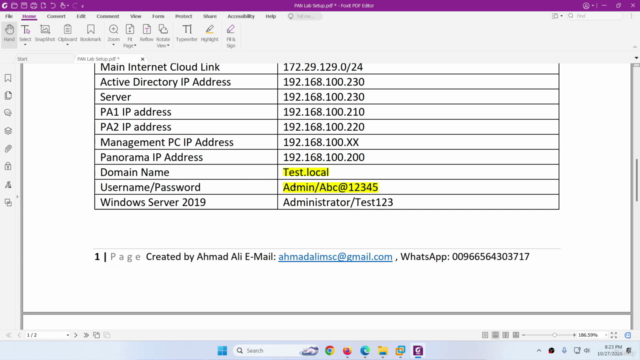Expand the Fit Page dropdown
Screen dimensions: 640x360
click(135, 46)
